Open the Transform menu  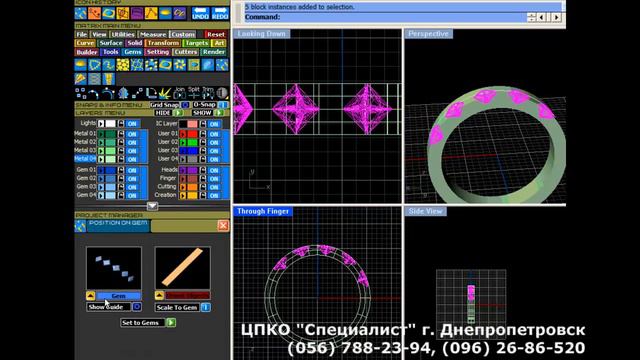pos(163,43)
